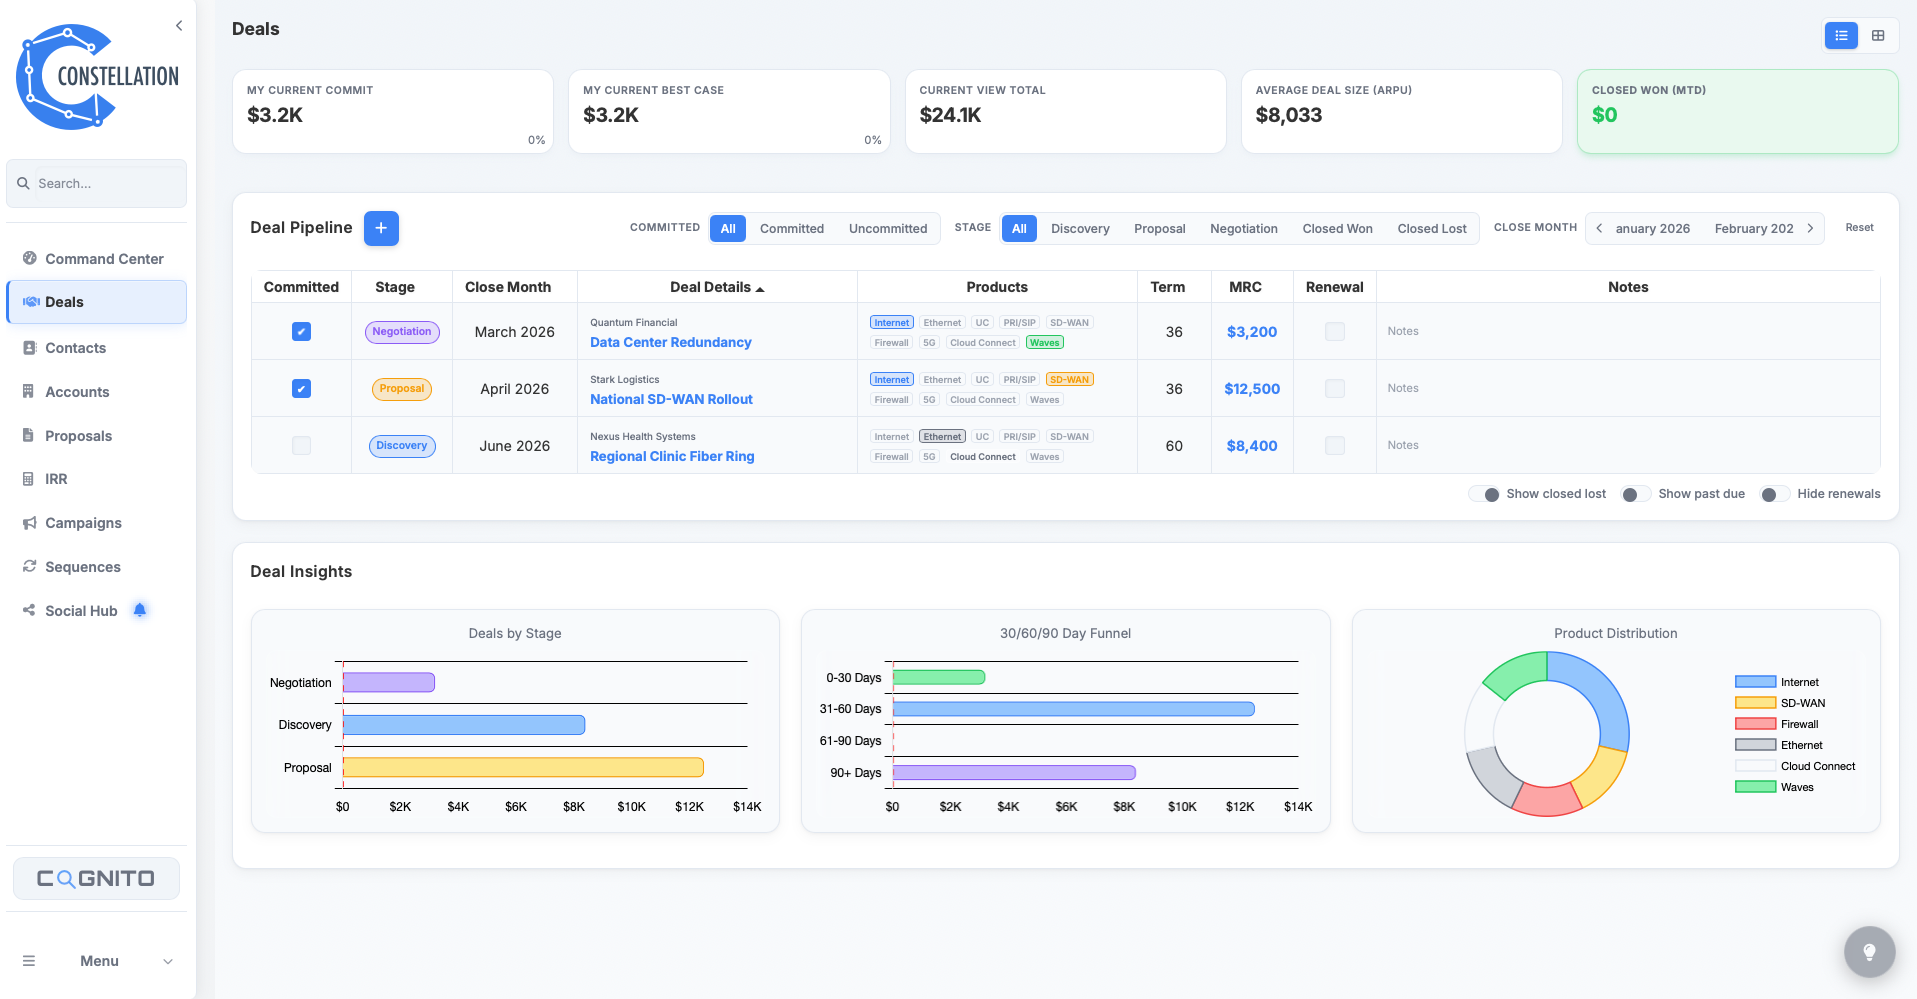
Task: Uncheck committed for Quantum Financial deal
Action: [x=301, y=331]
